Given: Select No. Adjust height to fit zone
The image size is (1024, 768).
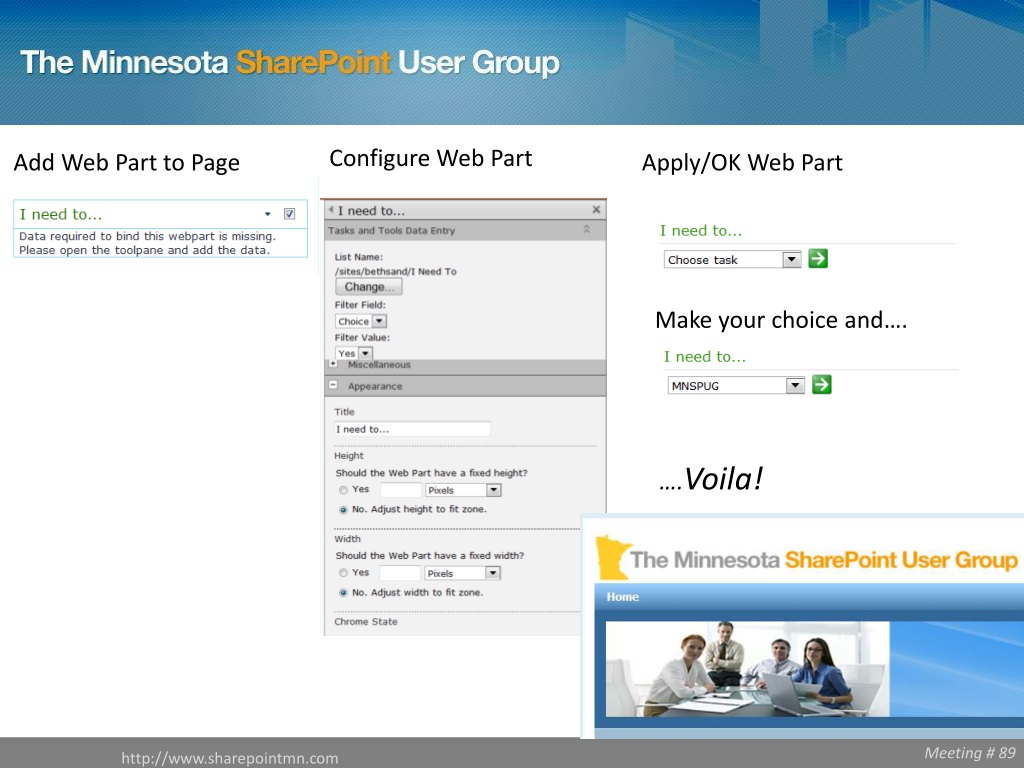Looking at the screenshot, I should (x=343, y=510).
